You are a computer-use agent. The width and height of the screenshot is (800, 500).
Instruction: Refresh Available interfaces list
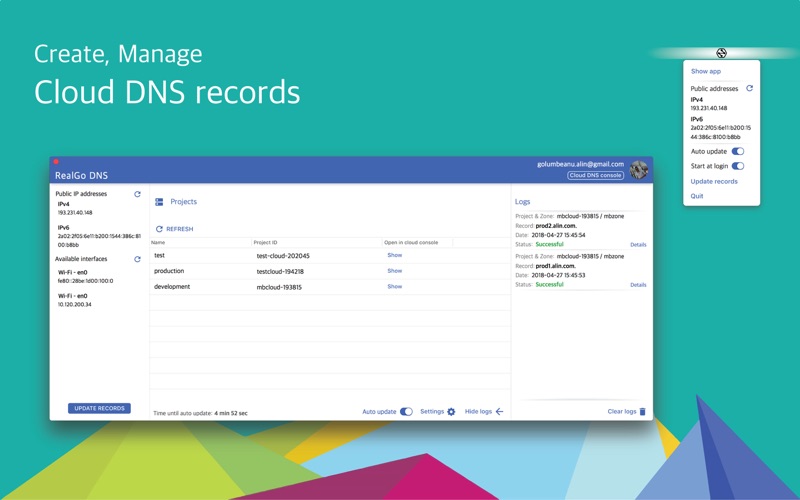137,259
